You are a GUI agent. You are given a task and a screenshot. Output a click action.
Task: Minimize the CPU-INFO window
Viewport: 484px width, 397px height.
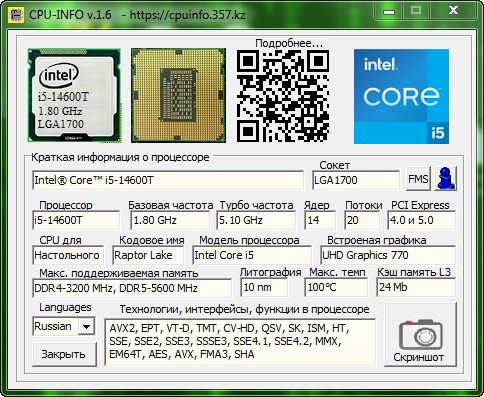pyautogui.click(x=389, y=12)
